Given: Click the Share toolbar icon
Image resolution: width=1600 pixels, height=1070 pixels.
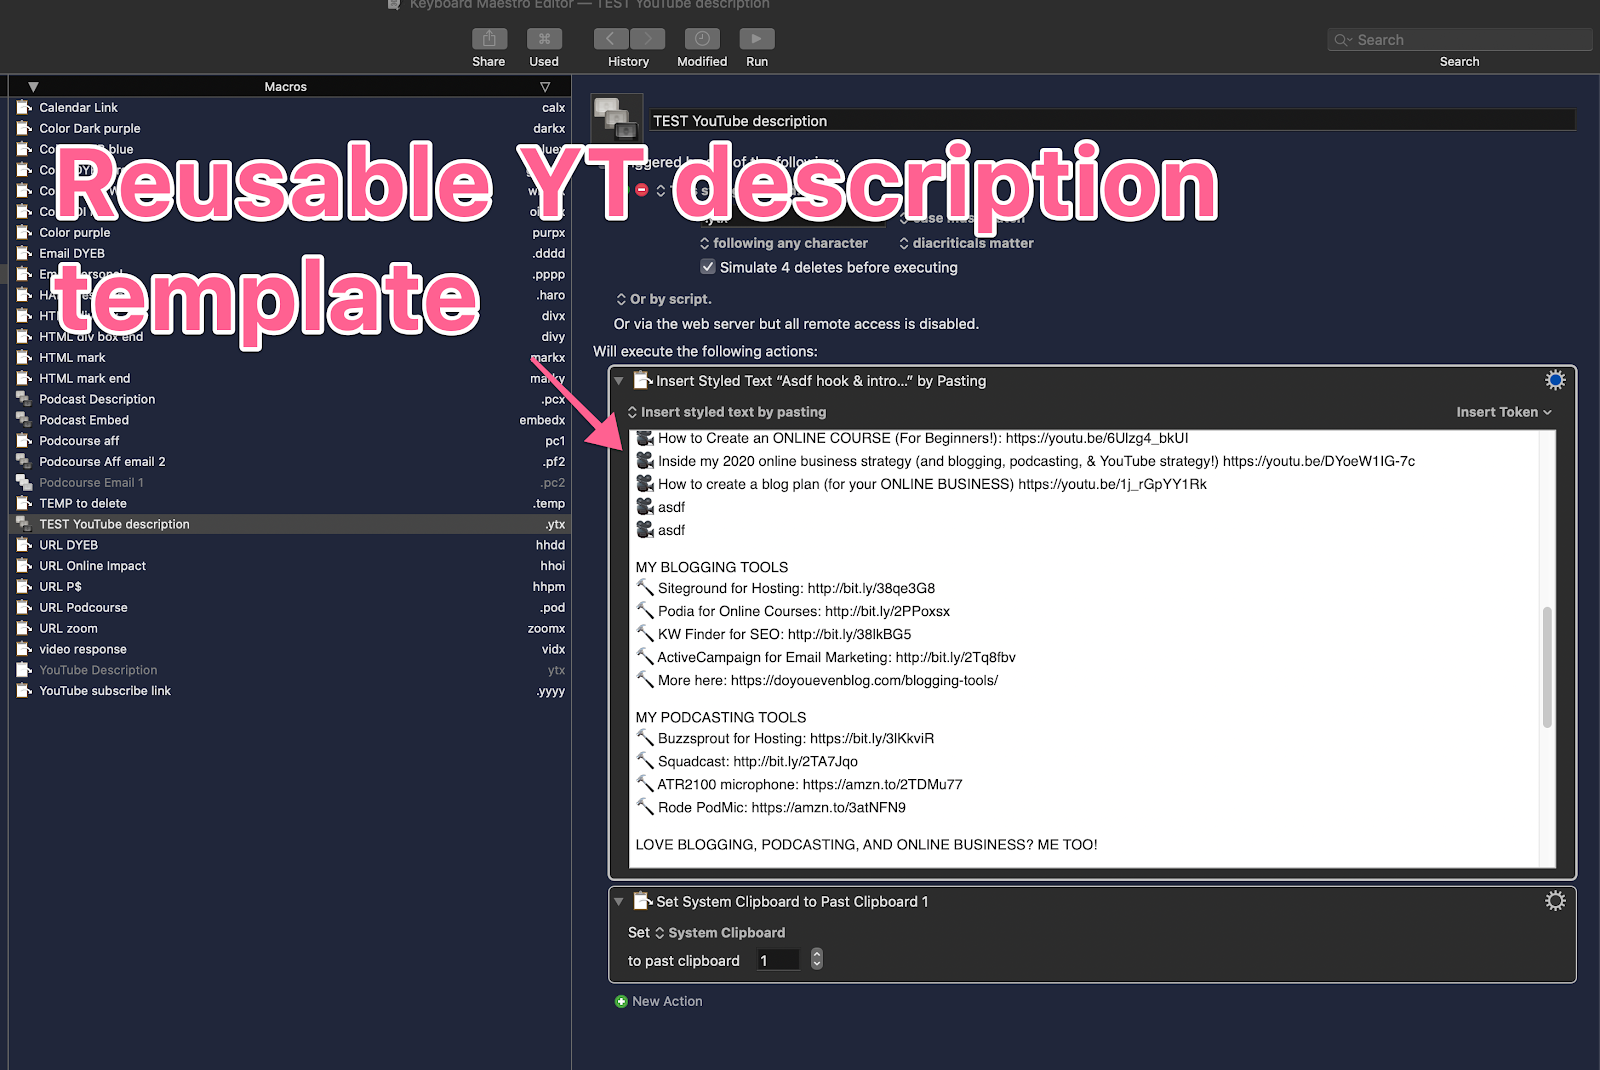Looking at the screenshot, I should (489, 39).
